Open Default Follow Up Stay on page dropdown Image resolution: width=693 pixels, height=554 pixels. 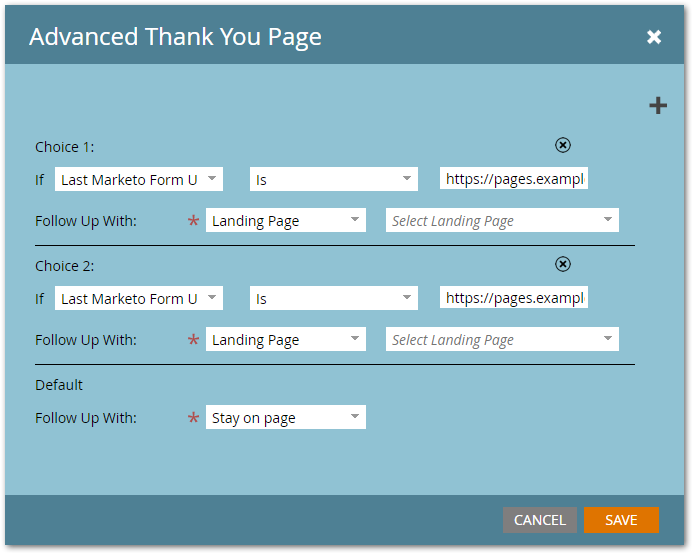[285, 418]
